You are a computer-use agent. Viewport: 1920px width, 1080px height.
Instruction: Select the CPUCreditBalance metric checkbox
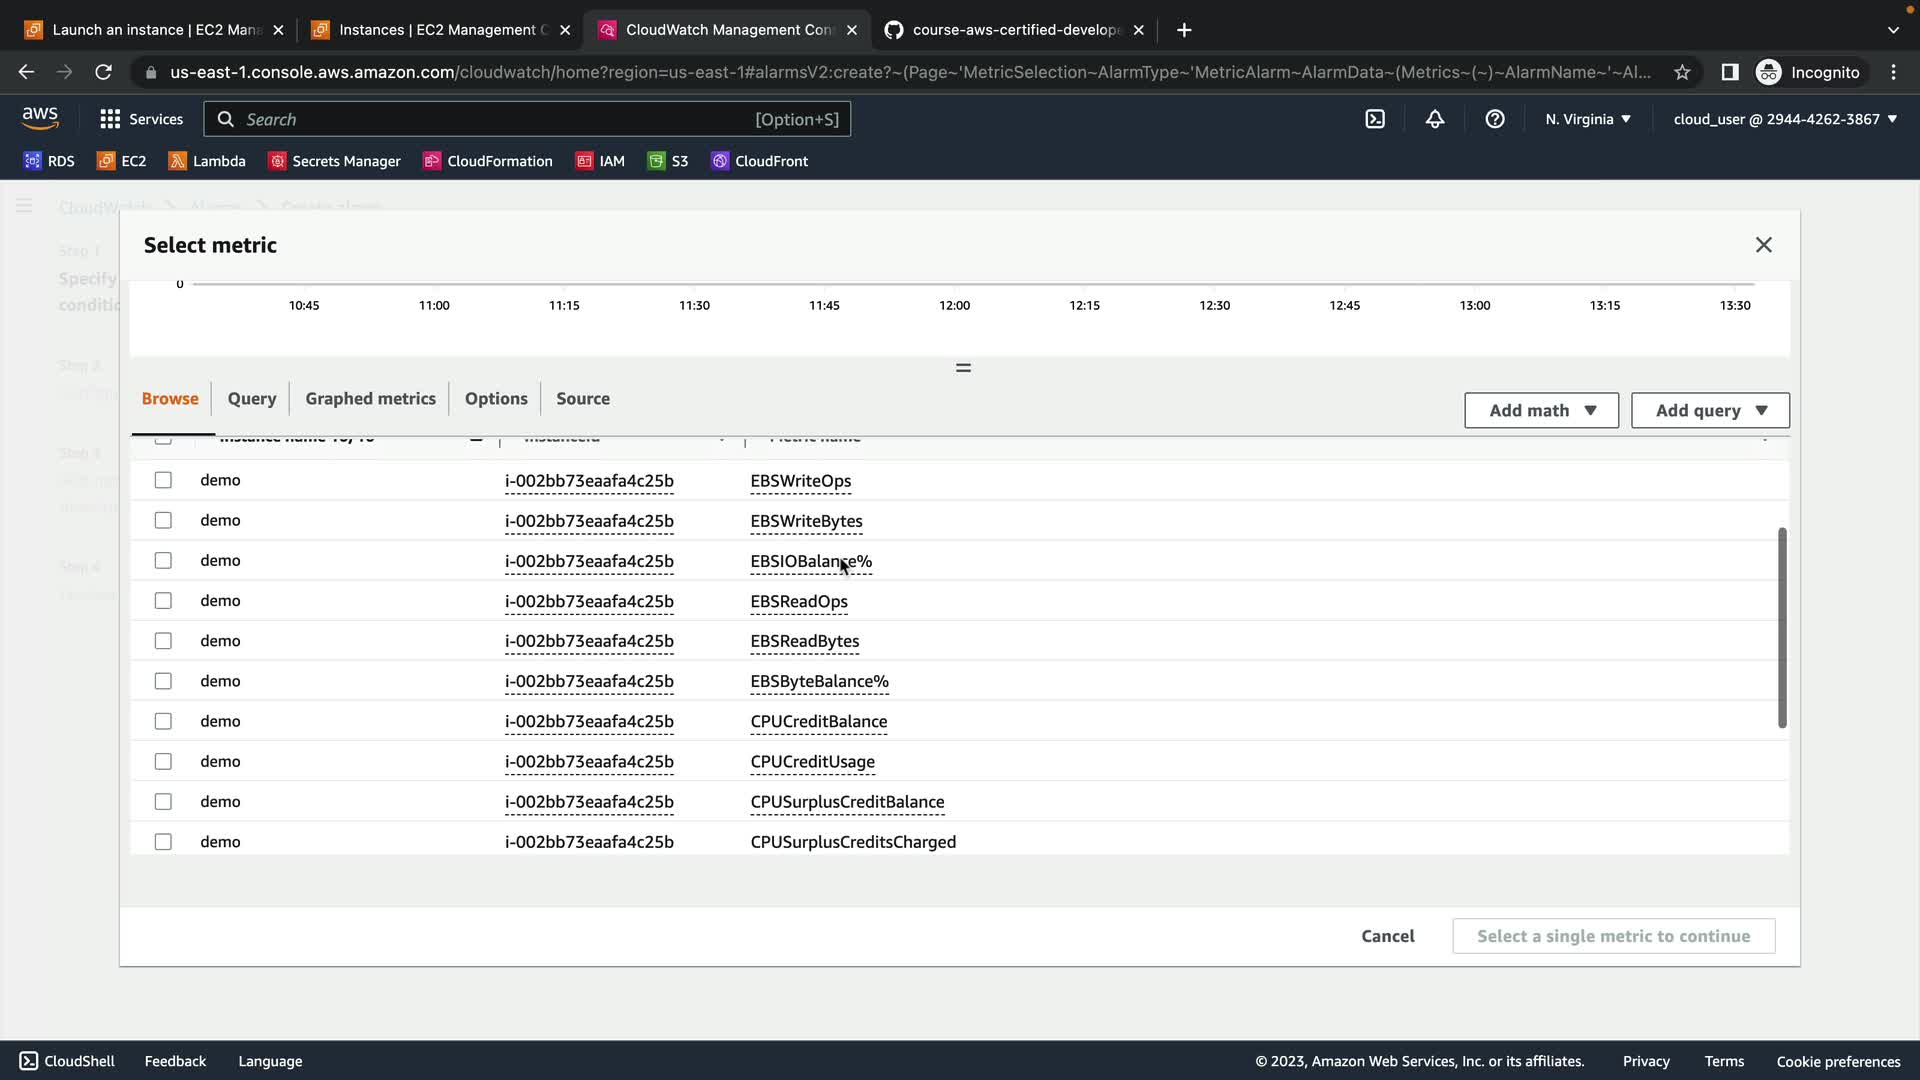[163, 721]
